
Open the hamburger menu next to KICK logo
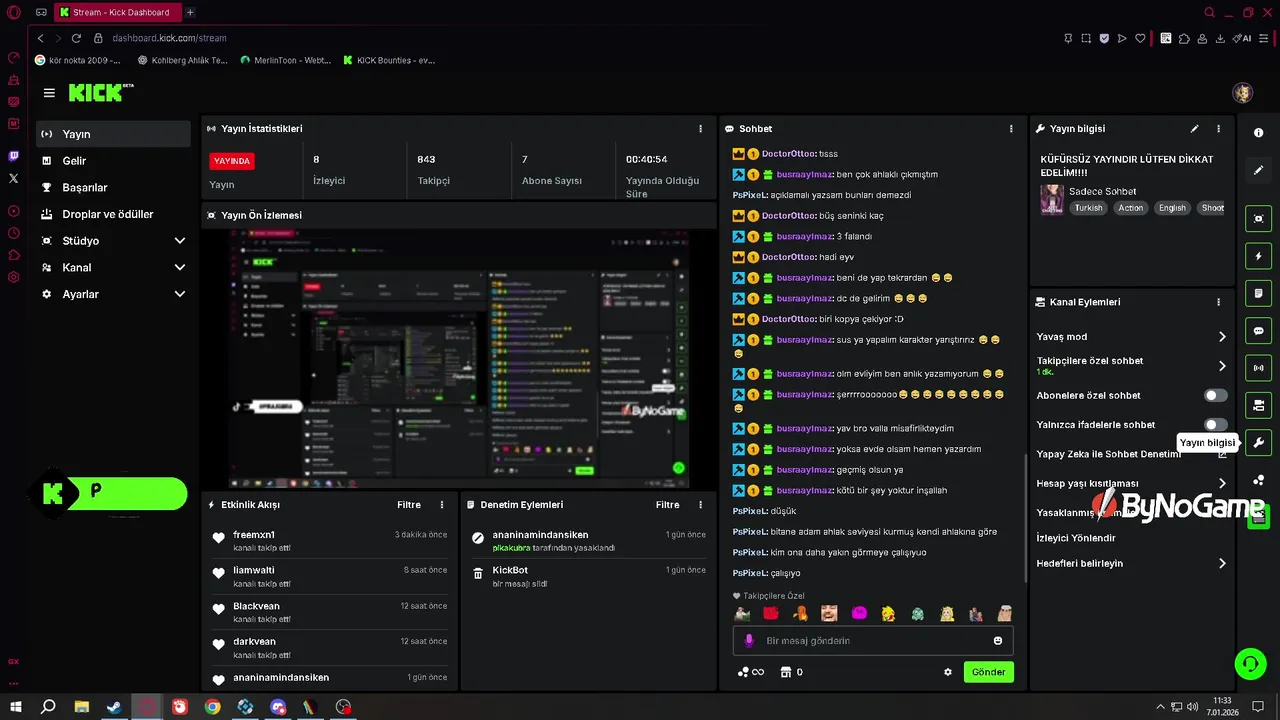tap(49, 93)
